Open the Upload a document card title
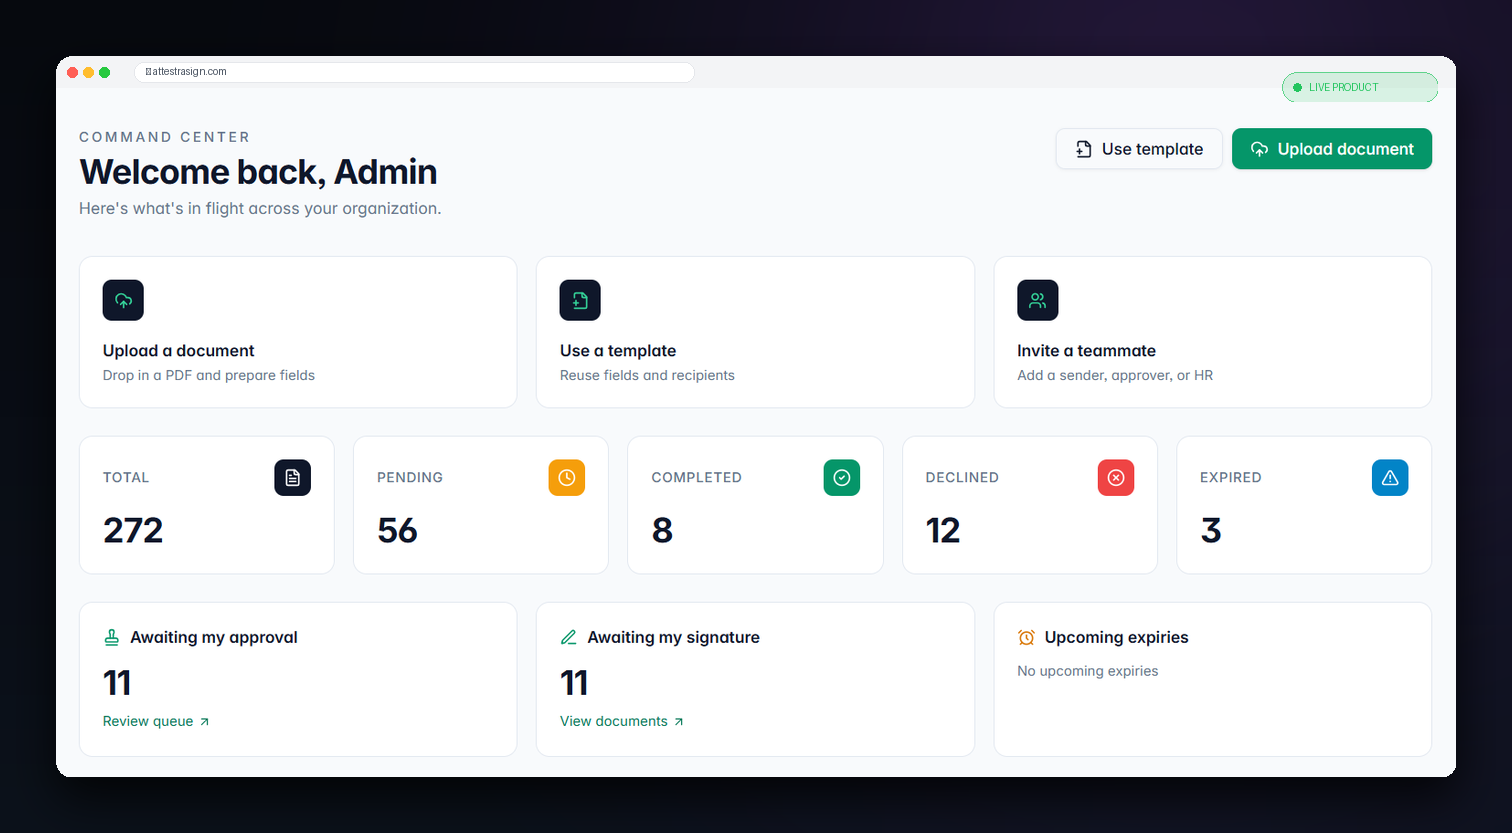 178,351
